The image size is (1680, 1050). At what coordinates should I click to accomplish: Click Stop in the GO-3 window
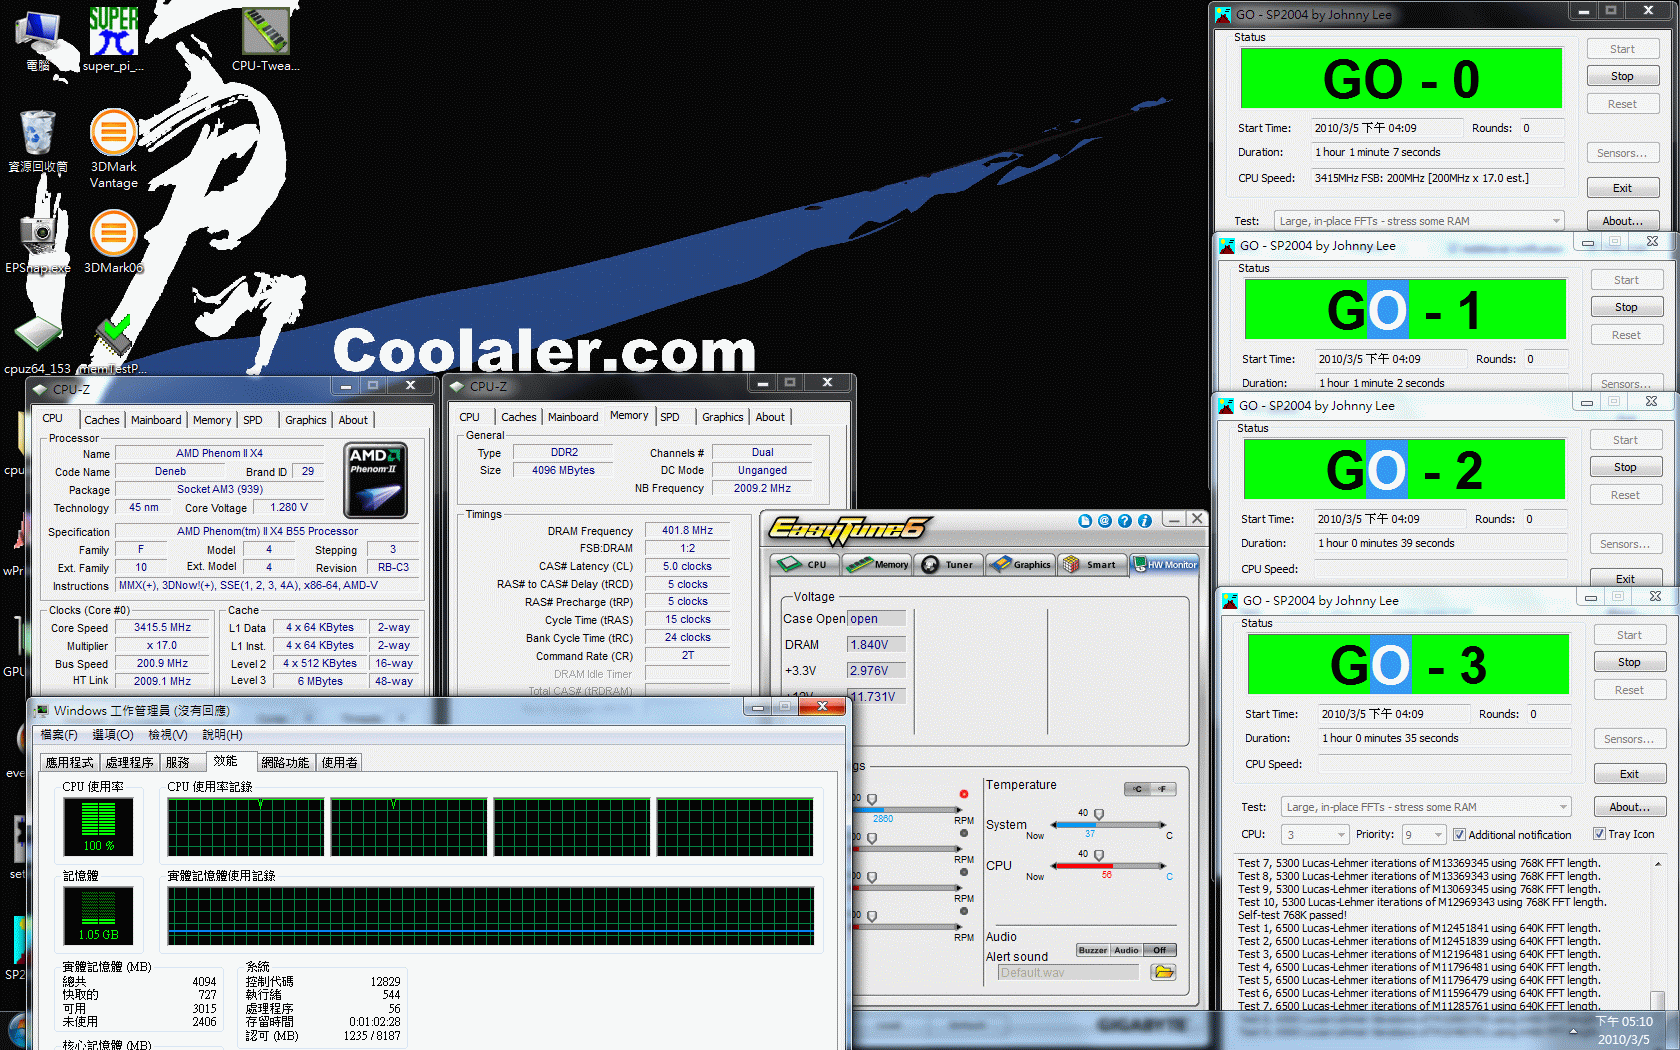coord(1629,662)
